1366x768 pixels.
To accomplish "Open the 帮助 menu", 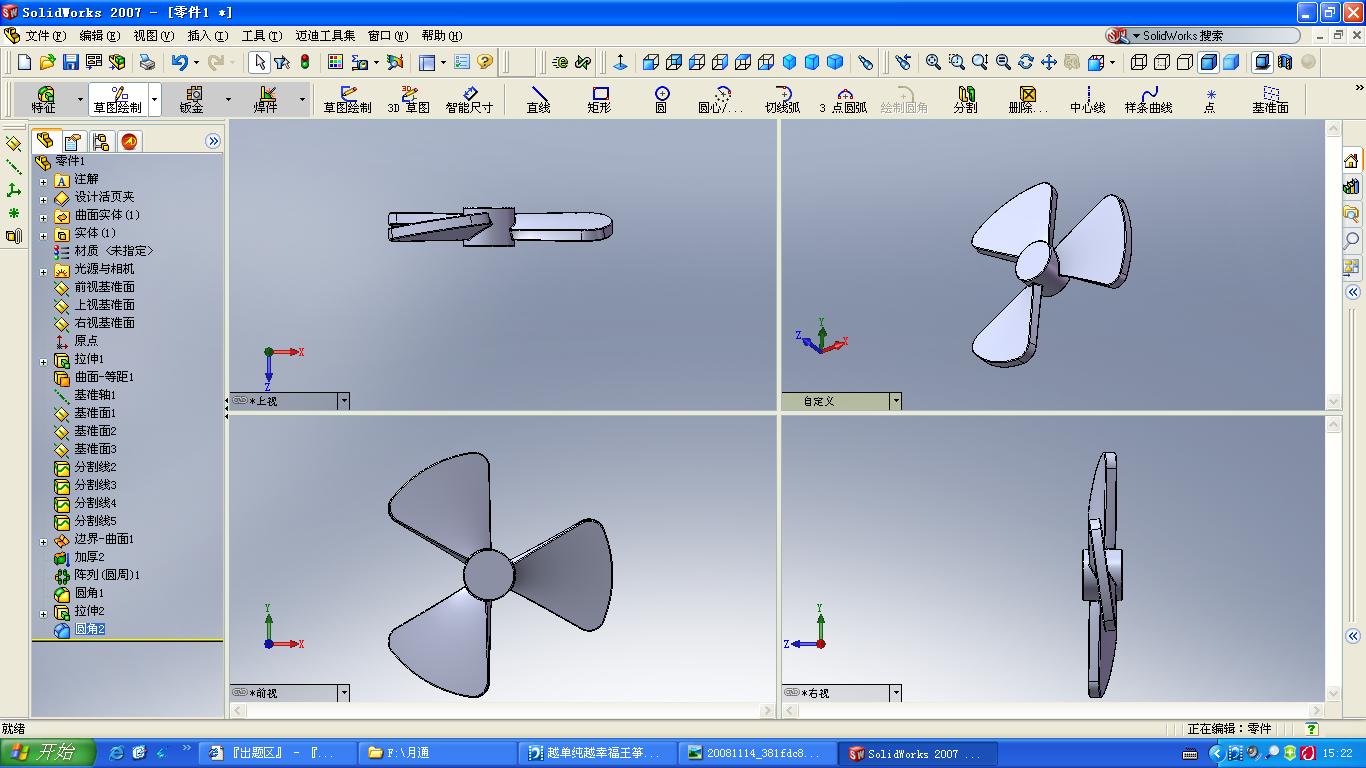I will pyautogui.click(x=441, y=35).
